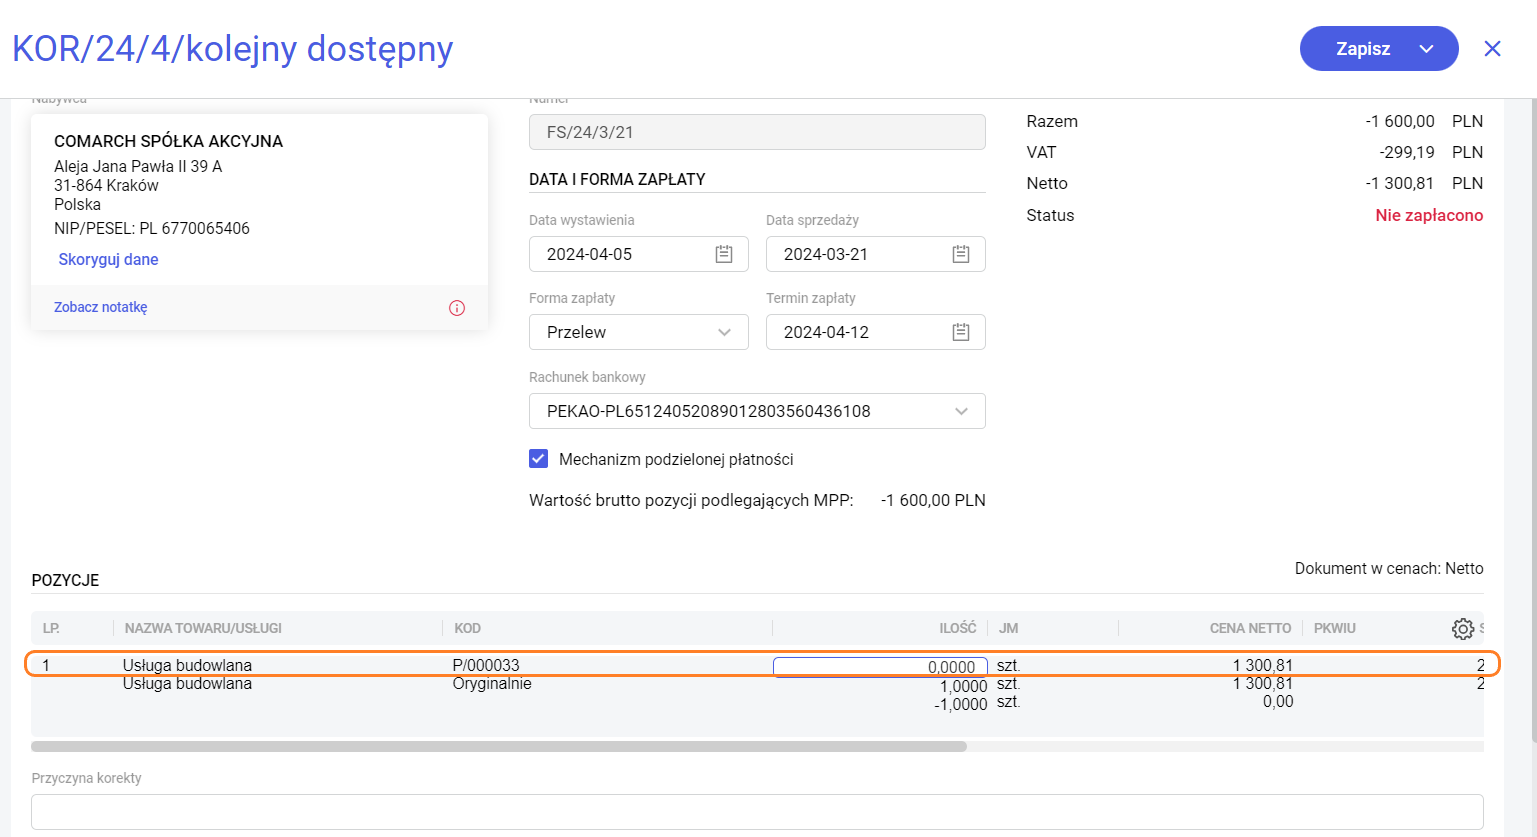Open calendar for Data wystawienia
This screenshot has width=1537, height=837.
coord(724,254)
